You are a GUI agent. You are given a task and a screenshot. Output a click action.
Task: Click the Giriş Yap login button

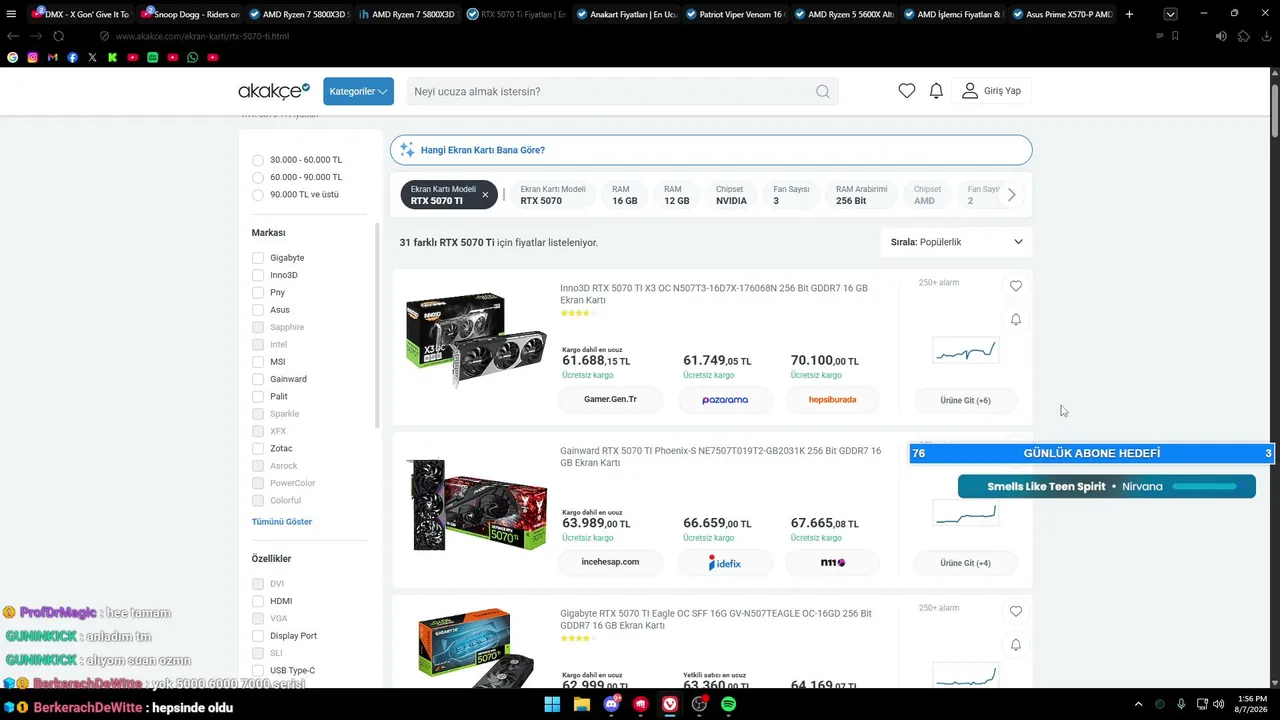pos(991,91)
